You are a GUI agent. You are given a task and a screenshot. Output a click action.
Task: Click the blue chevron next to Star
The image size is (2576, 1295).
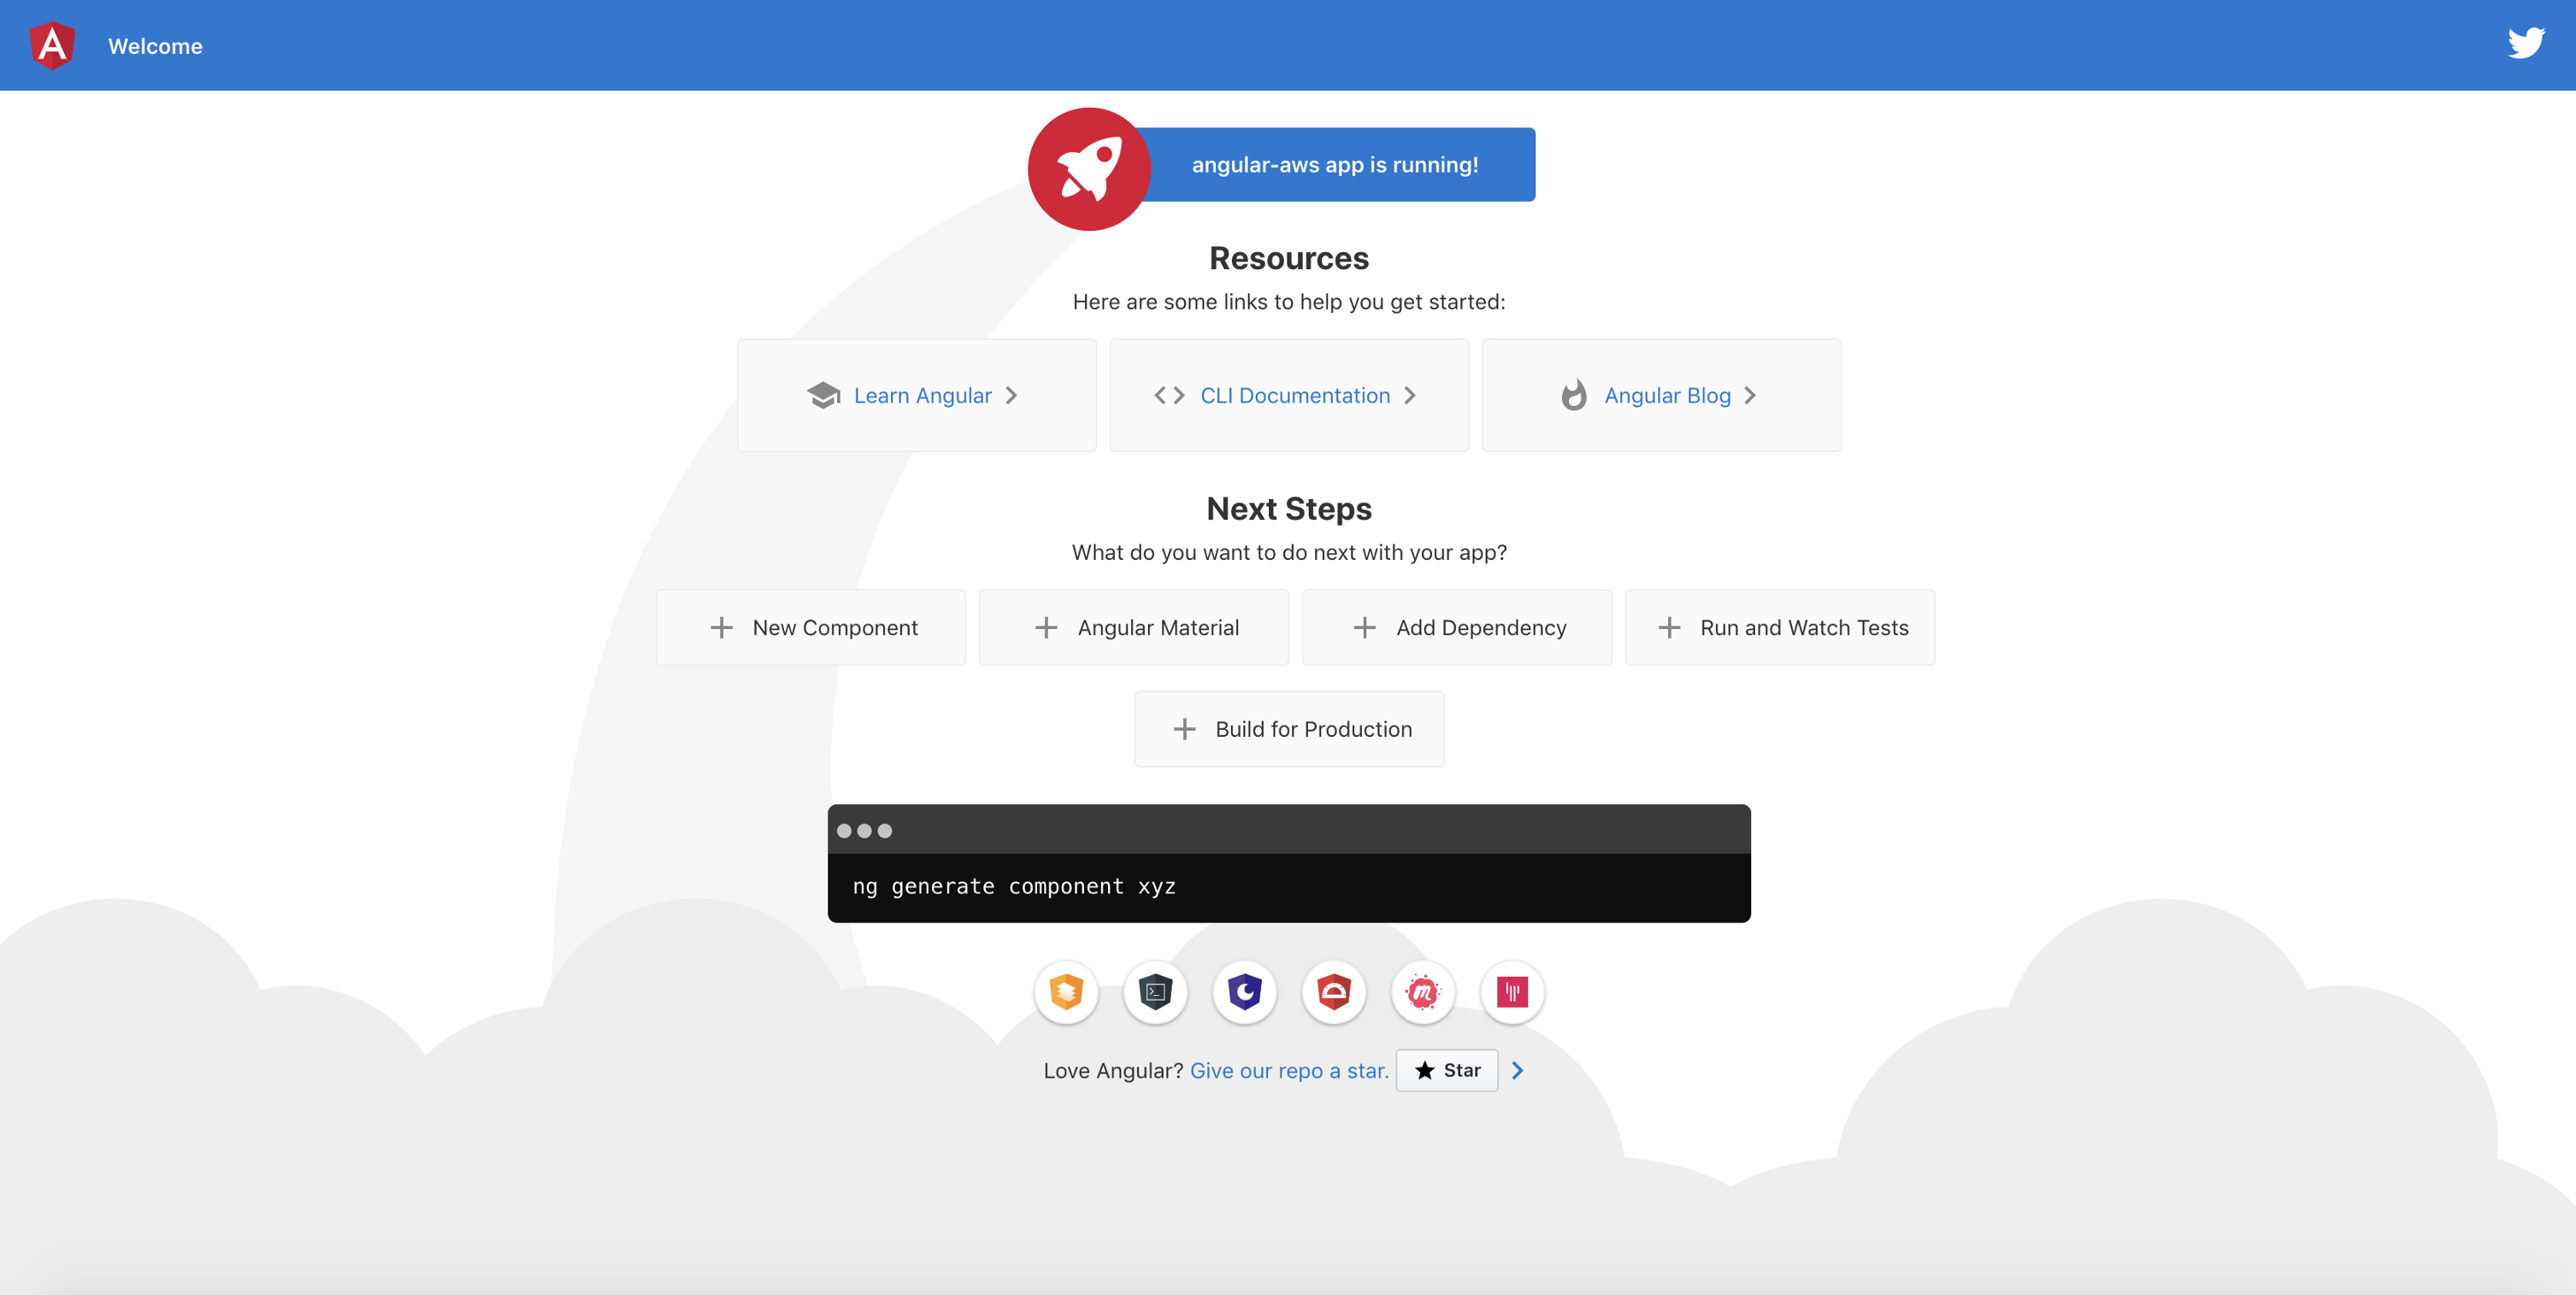click(x=1517, y=1071)
